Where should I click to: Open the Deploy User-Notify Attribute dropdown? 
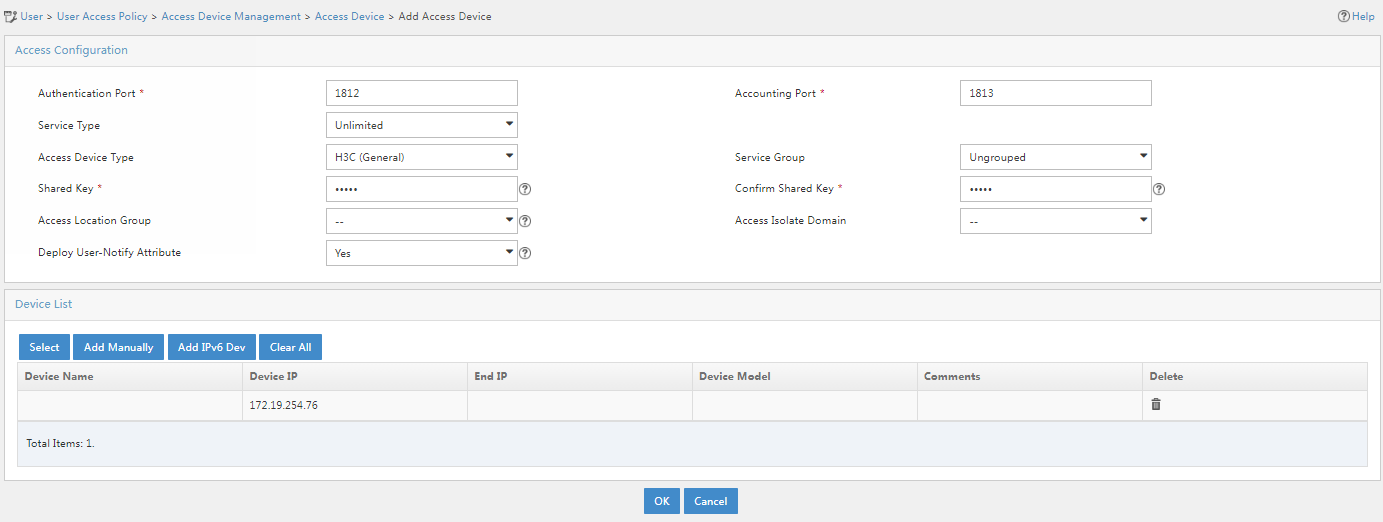[x=422, y=253]
